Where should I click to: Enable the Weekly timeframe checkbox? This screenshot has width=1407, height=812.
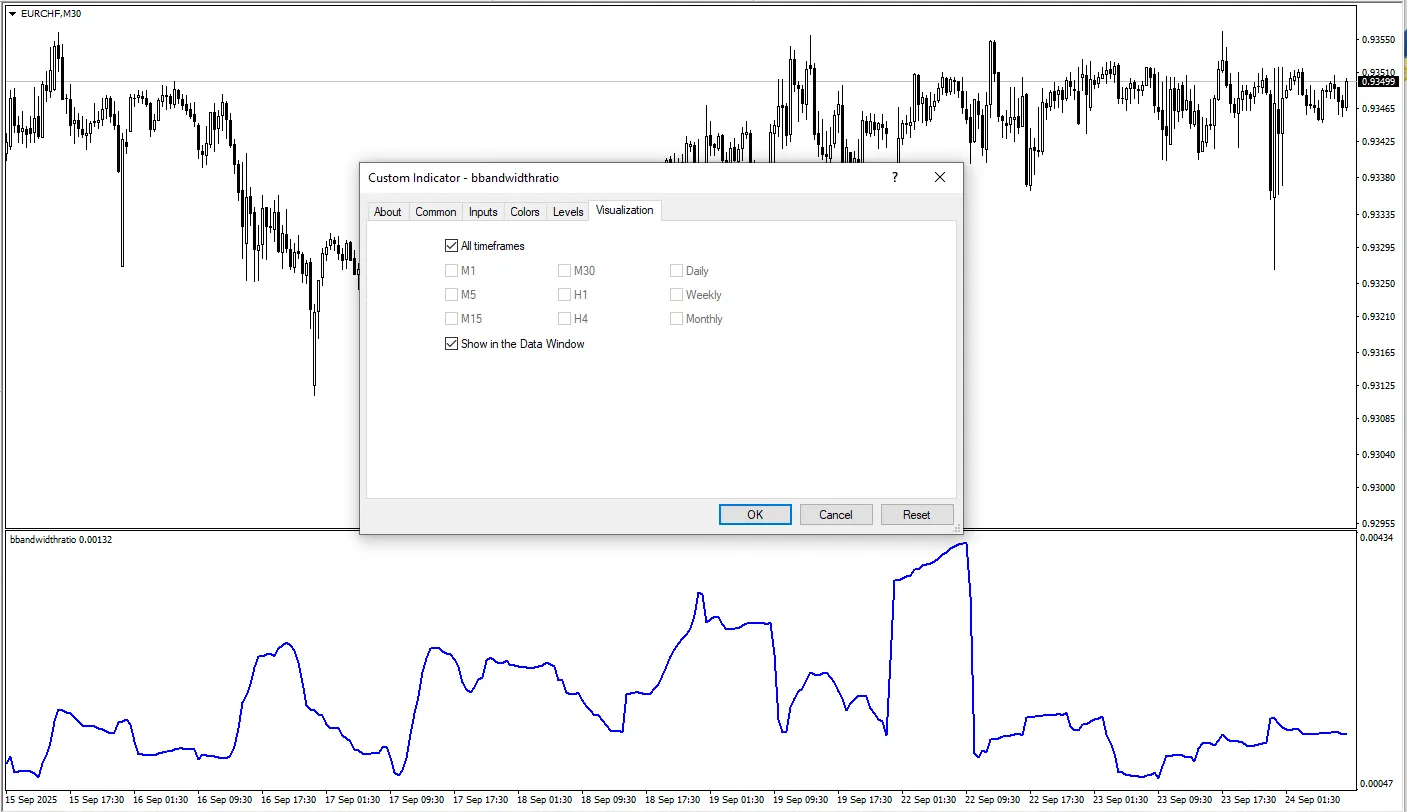click(x=676, y=295)
